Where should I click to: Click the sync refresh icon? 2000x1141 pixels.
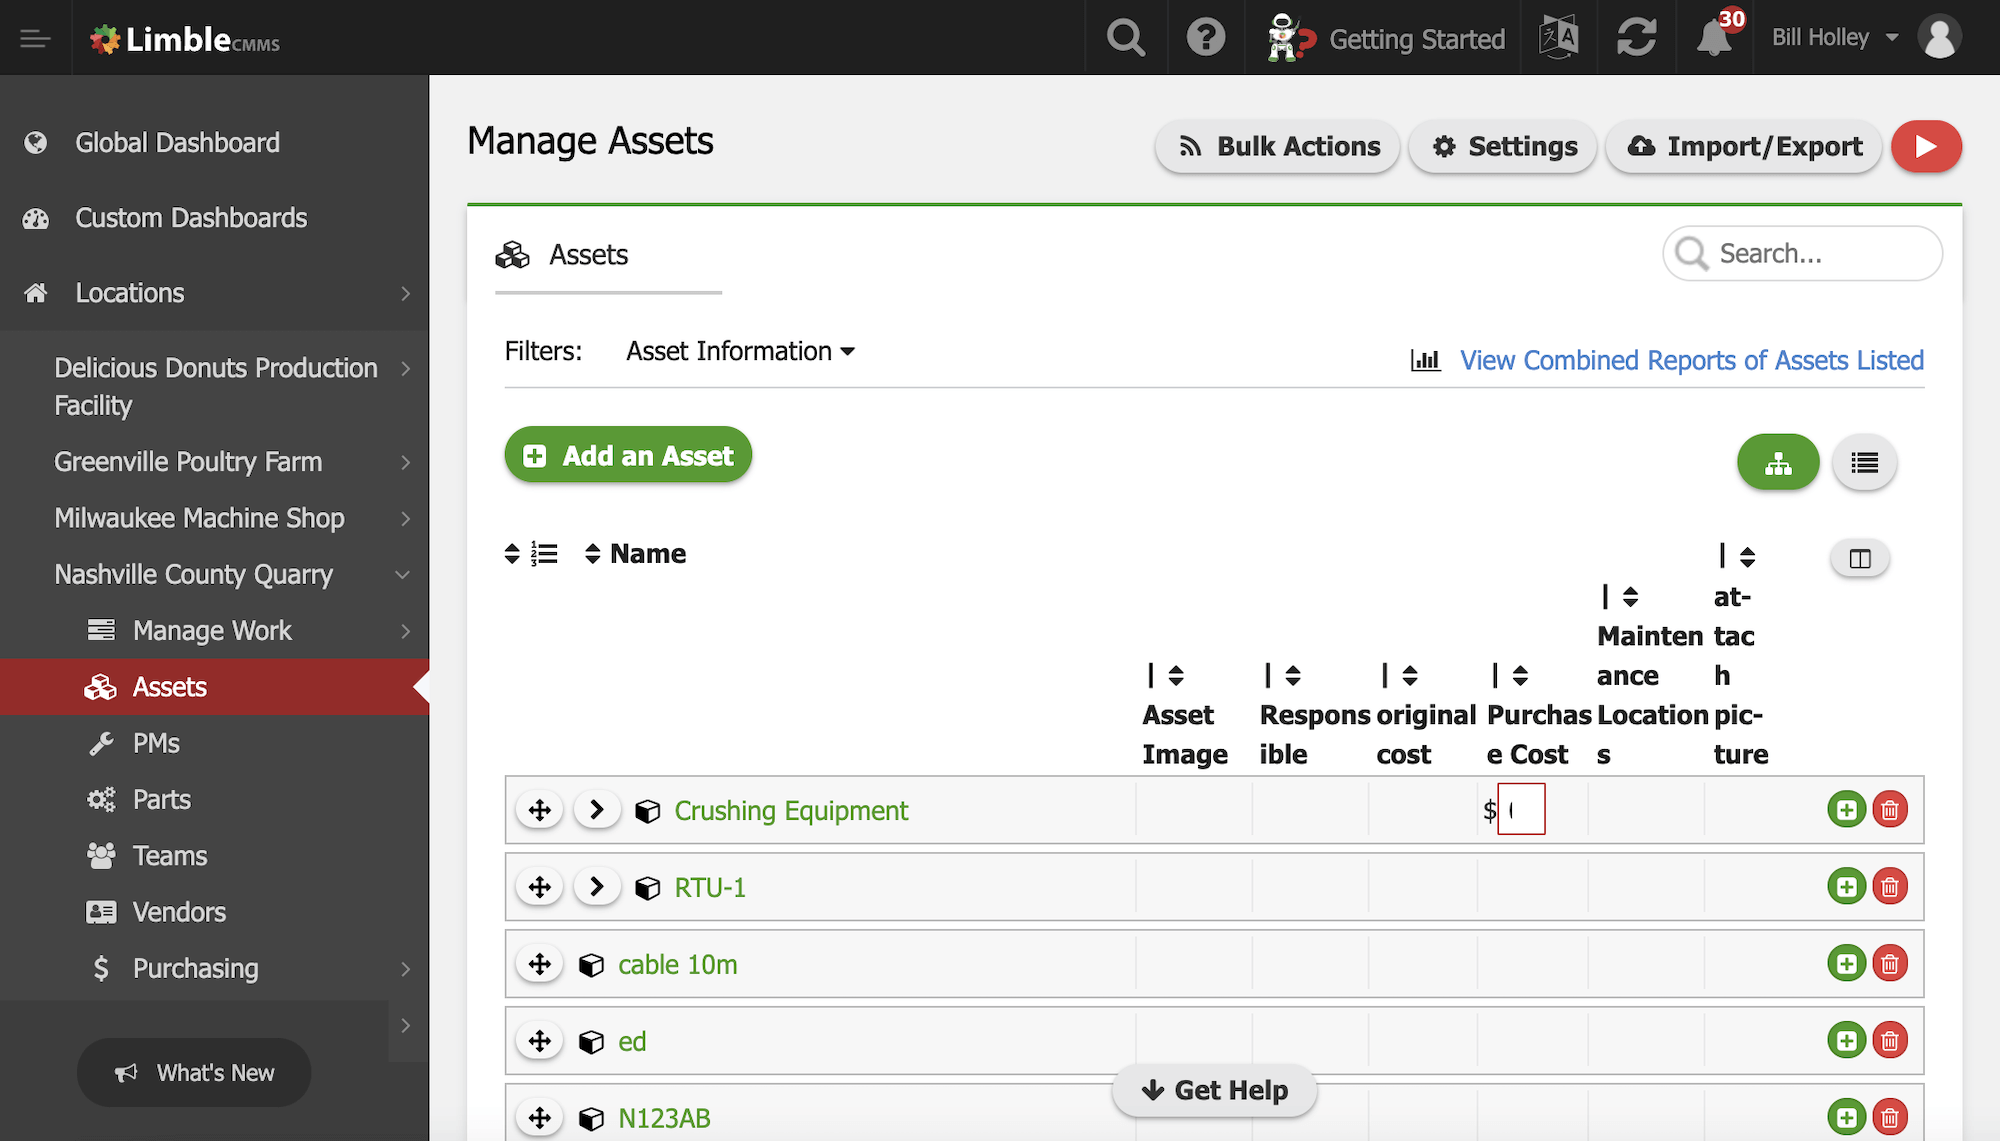point(1637,37)
